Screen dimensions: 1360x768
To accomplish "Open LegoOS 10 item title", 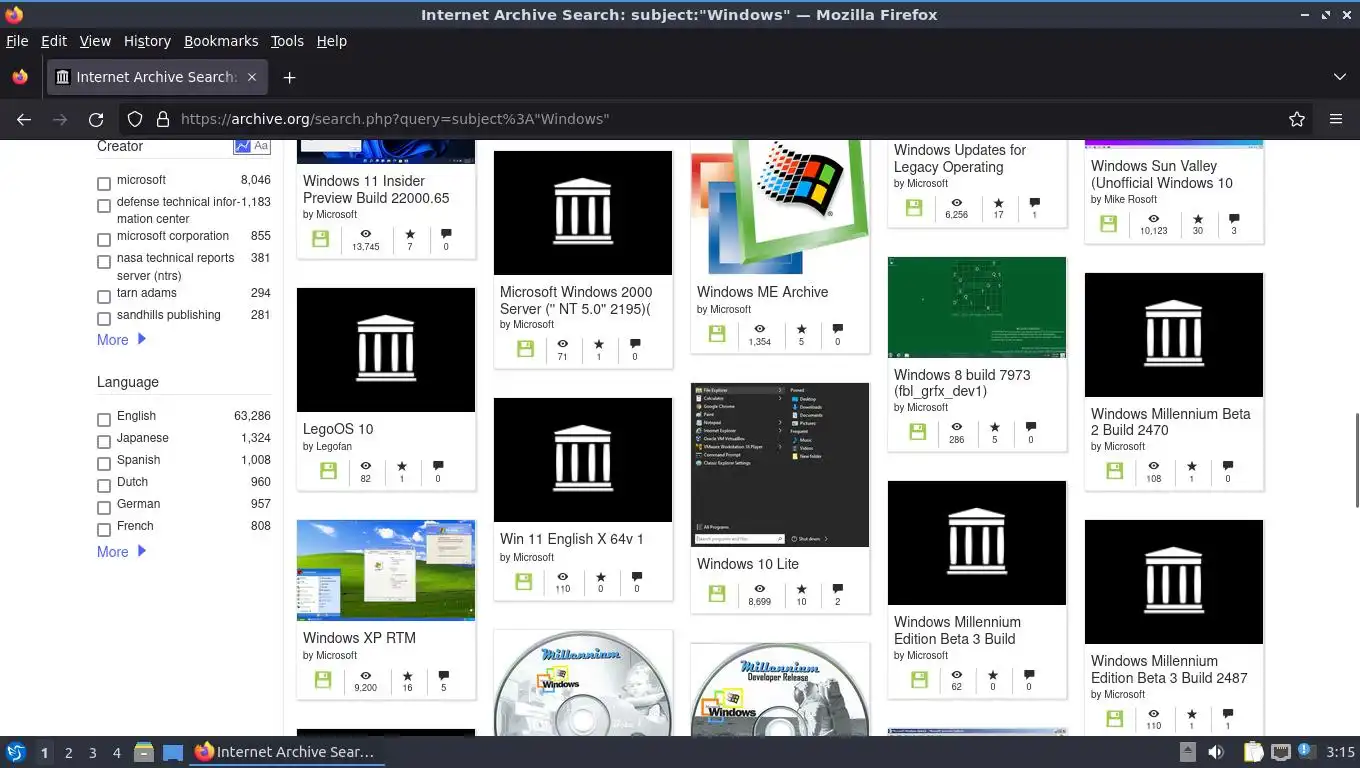I will click(x=338, y=429).
